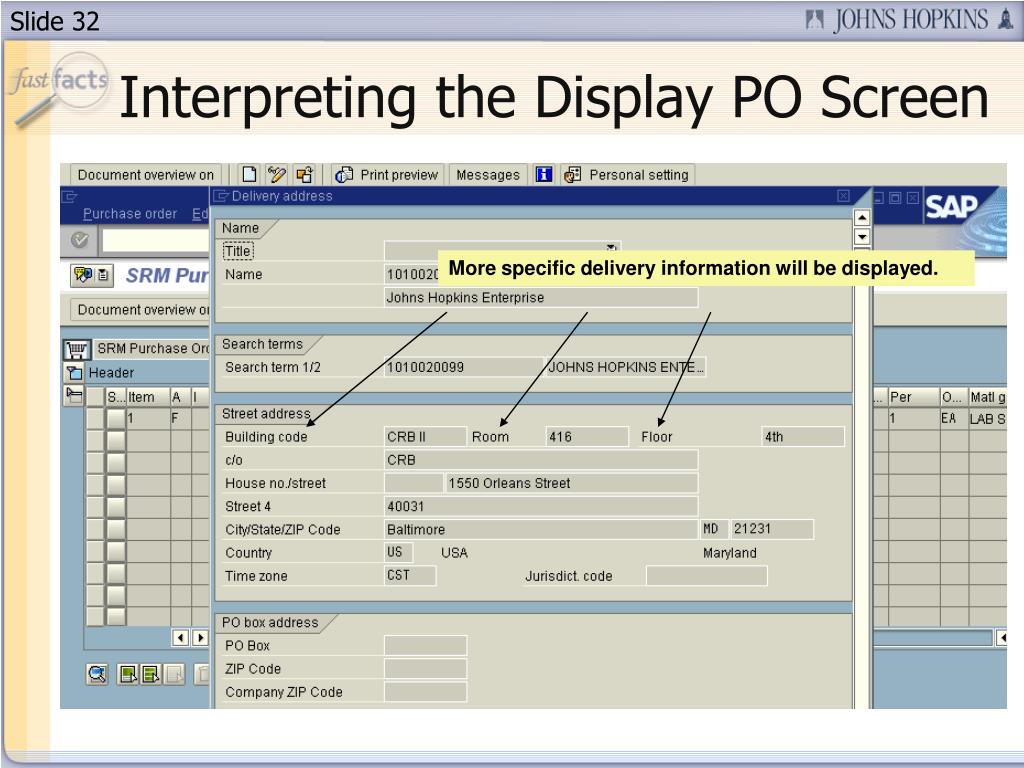The image size is (1024, 768).
Task: Click the magnifier details icon at bottom
Action: (97, 674)
